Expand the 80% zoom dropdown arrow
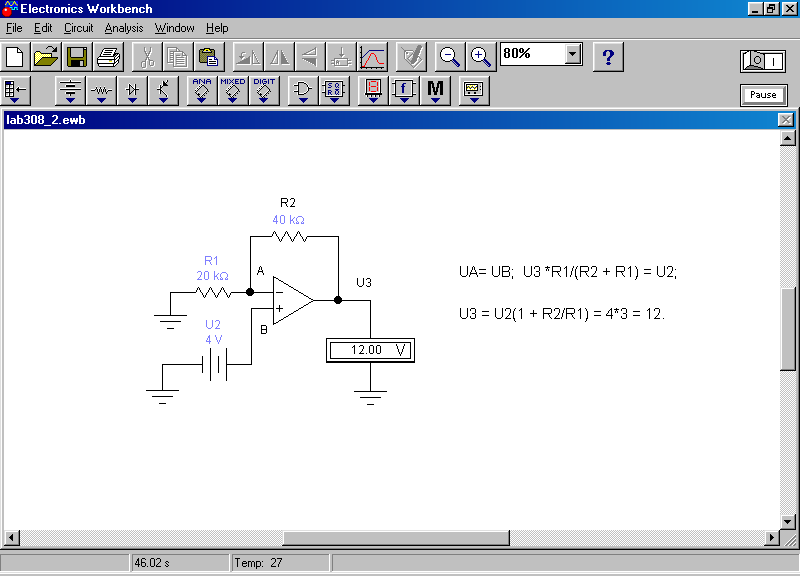800x576 pixels. click(x=573, y=54)
